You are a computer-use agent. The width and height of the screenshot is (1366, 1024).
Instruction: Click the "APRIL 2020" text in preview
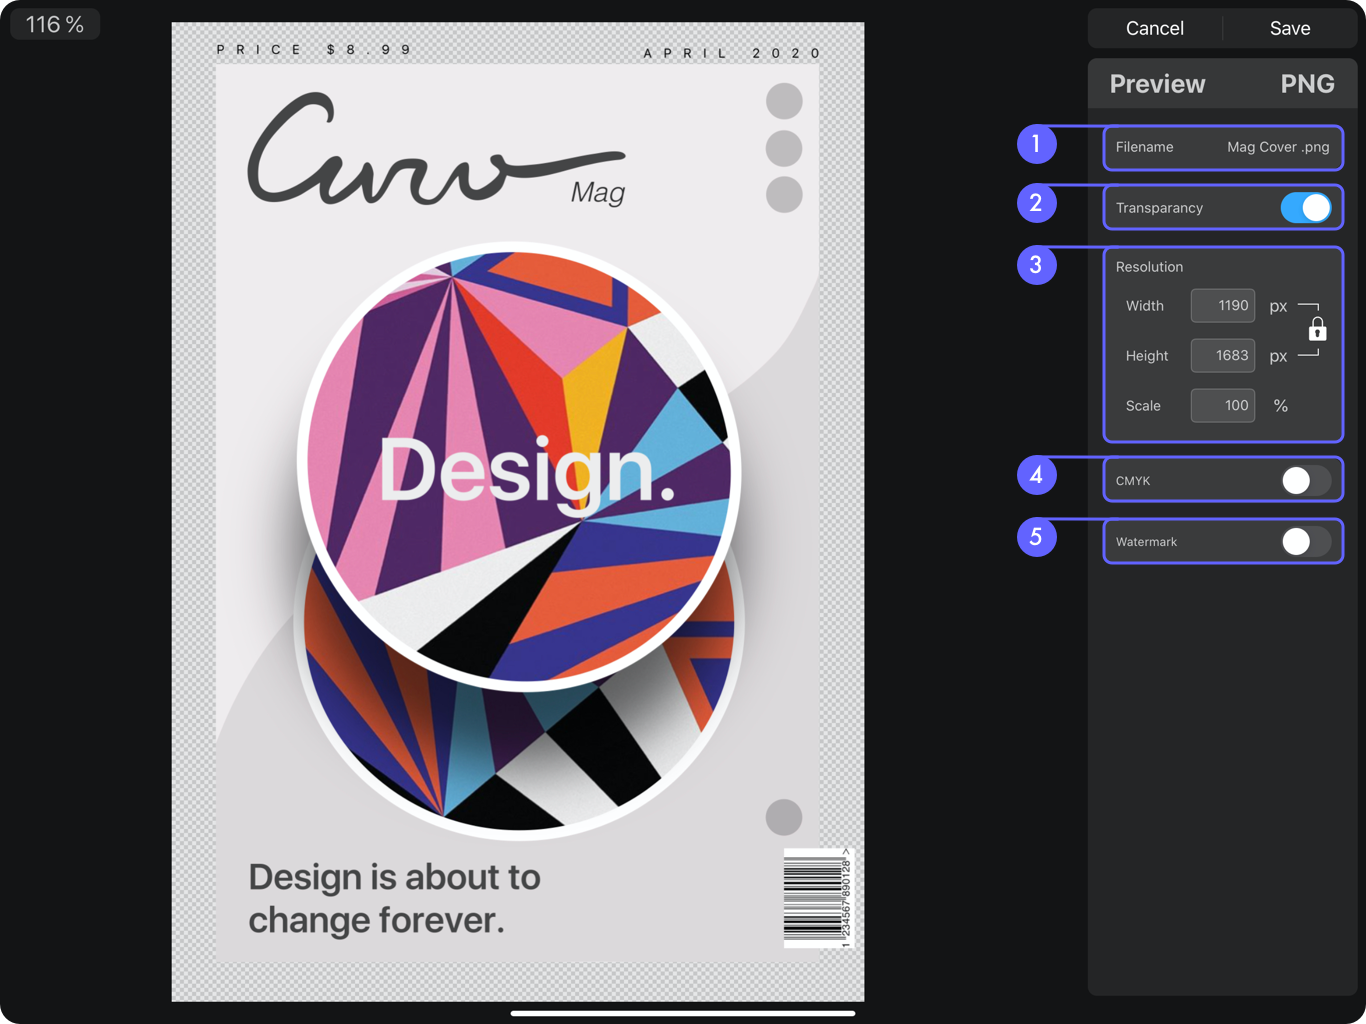click(x=732, y=53)
